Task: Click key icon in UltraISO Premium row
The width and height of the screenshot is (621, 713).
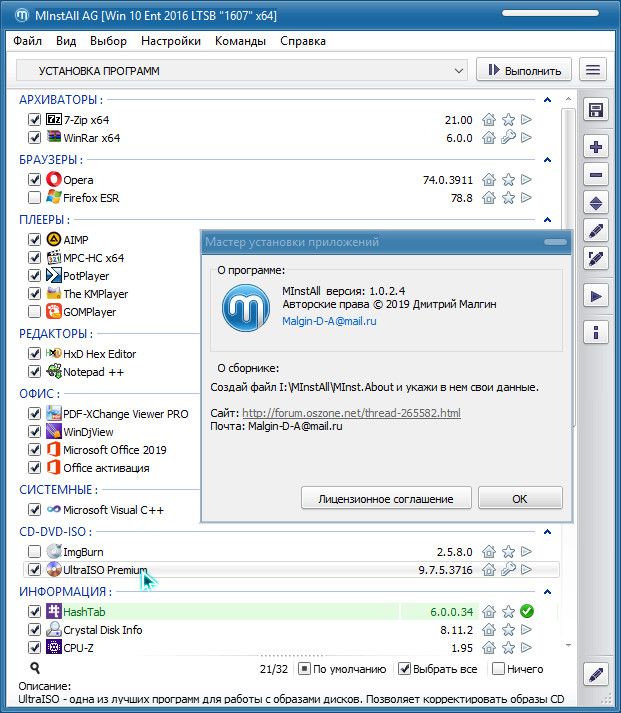Action: [x=508, y=569]
